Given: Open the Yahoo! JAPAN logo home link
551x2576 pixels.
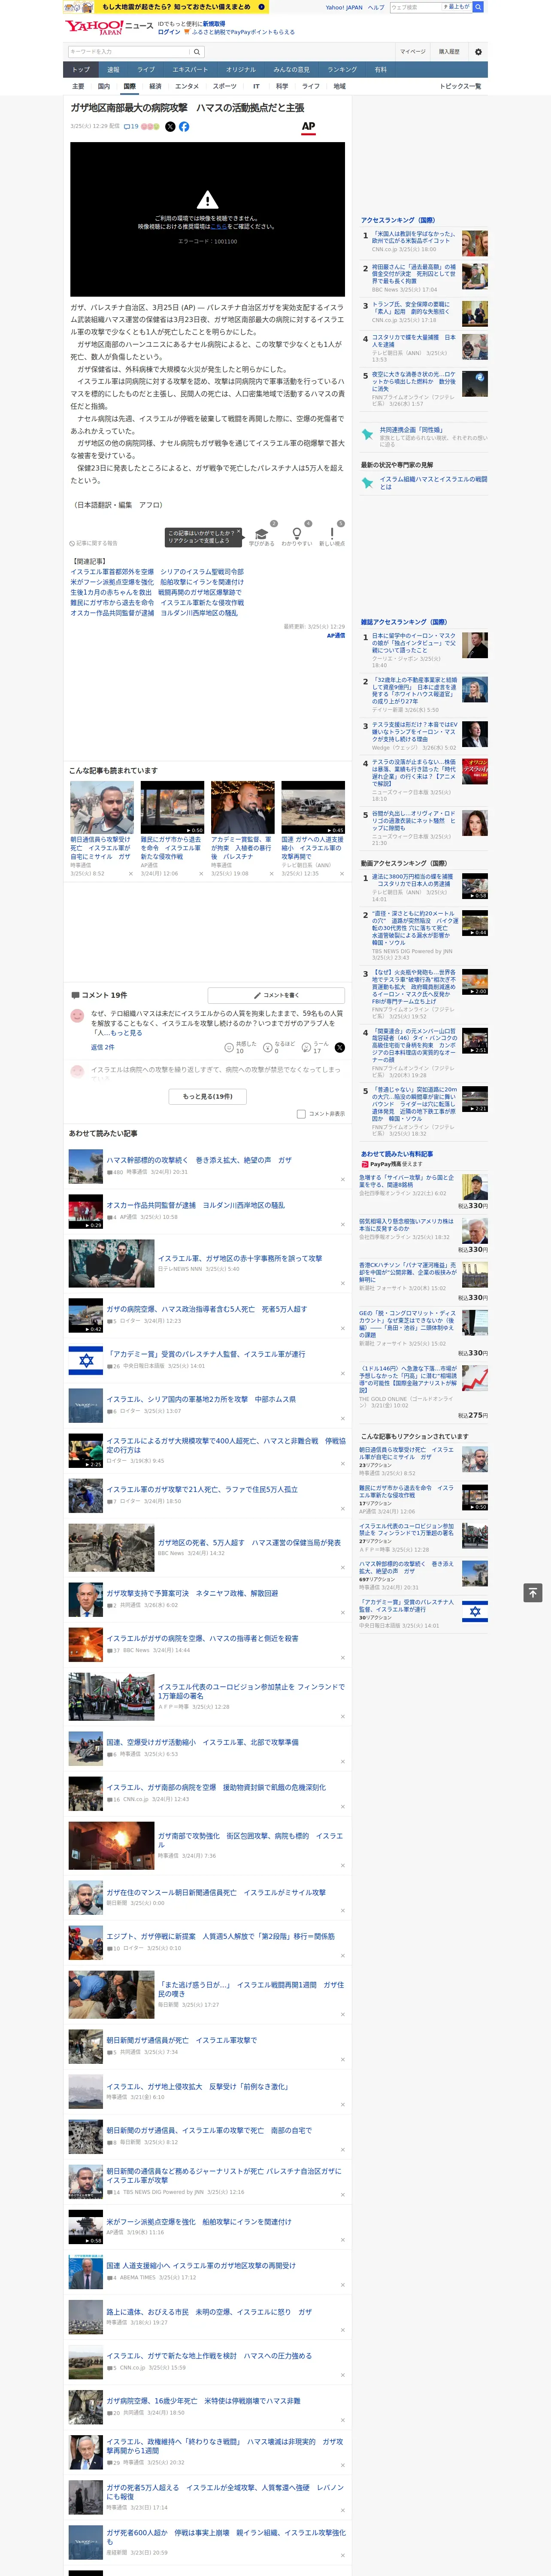Looking at the screenshot, I should pos(94,27).
